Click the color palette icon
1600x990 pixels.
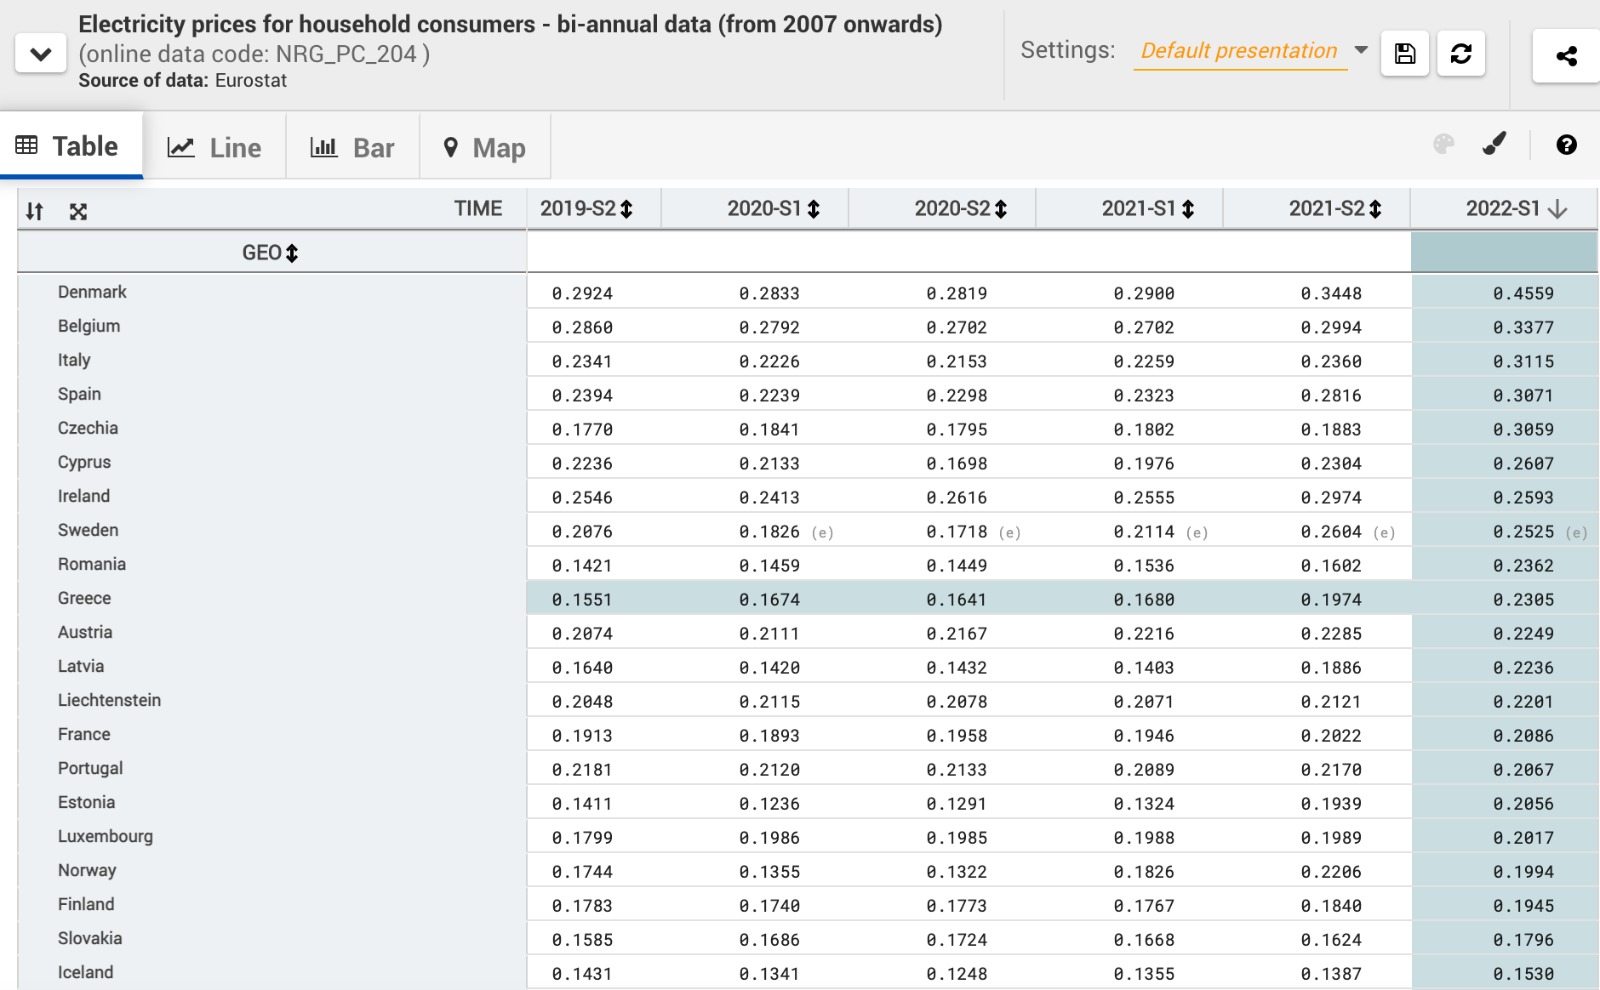pos(1443,145)
